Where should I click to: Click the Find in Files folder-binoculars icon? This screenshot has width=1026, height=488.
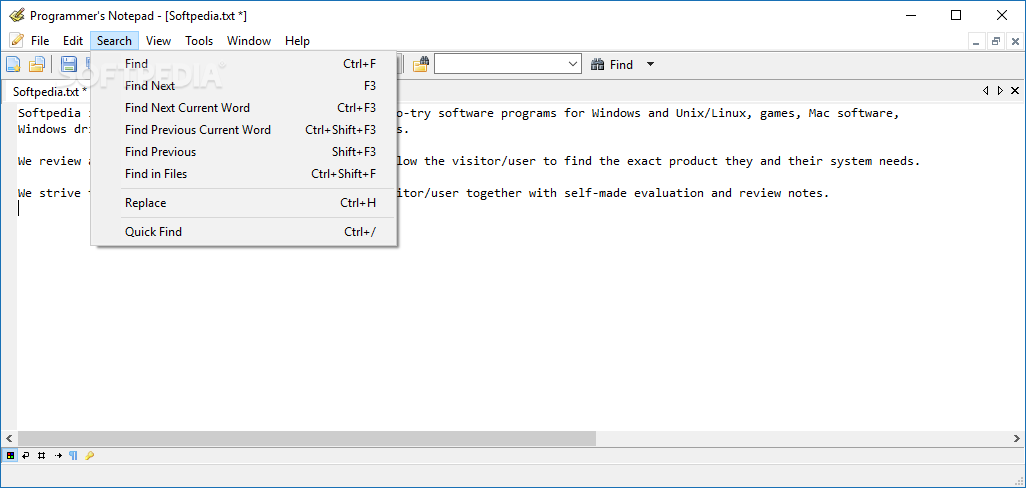tap(421, 64)
